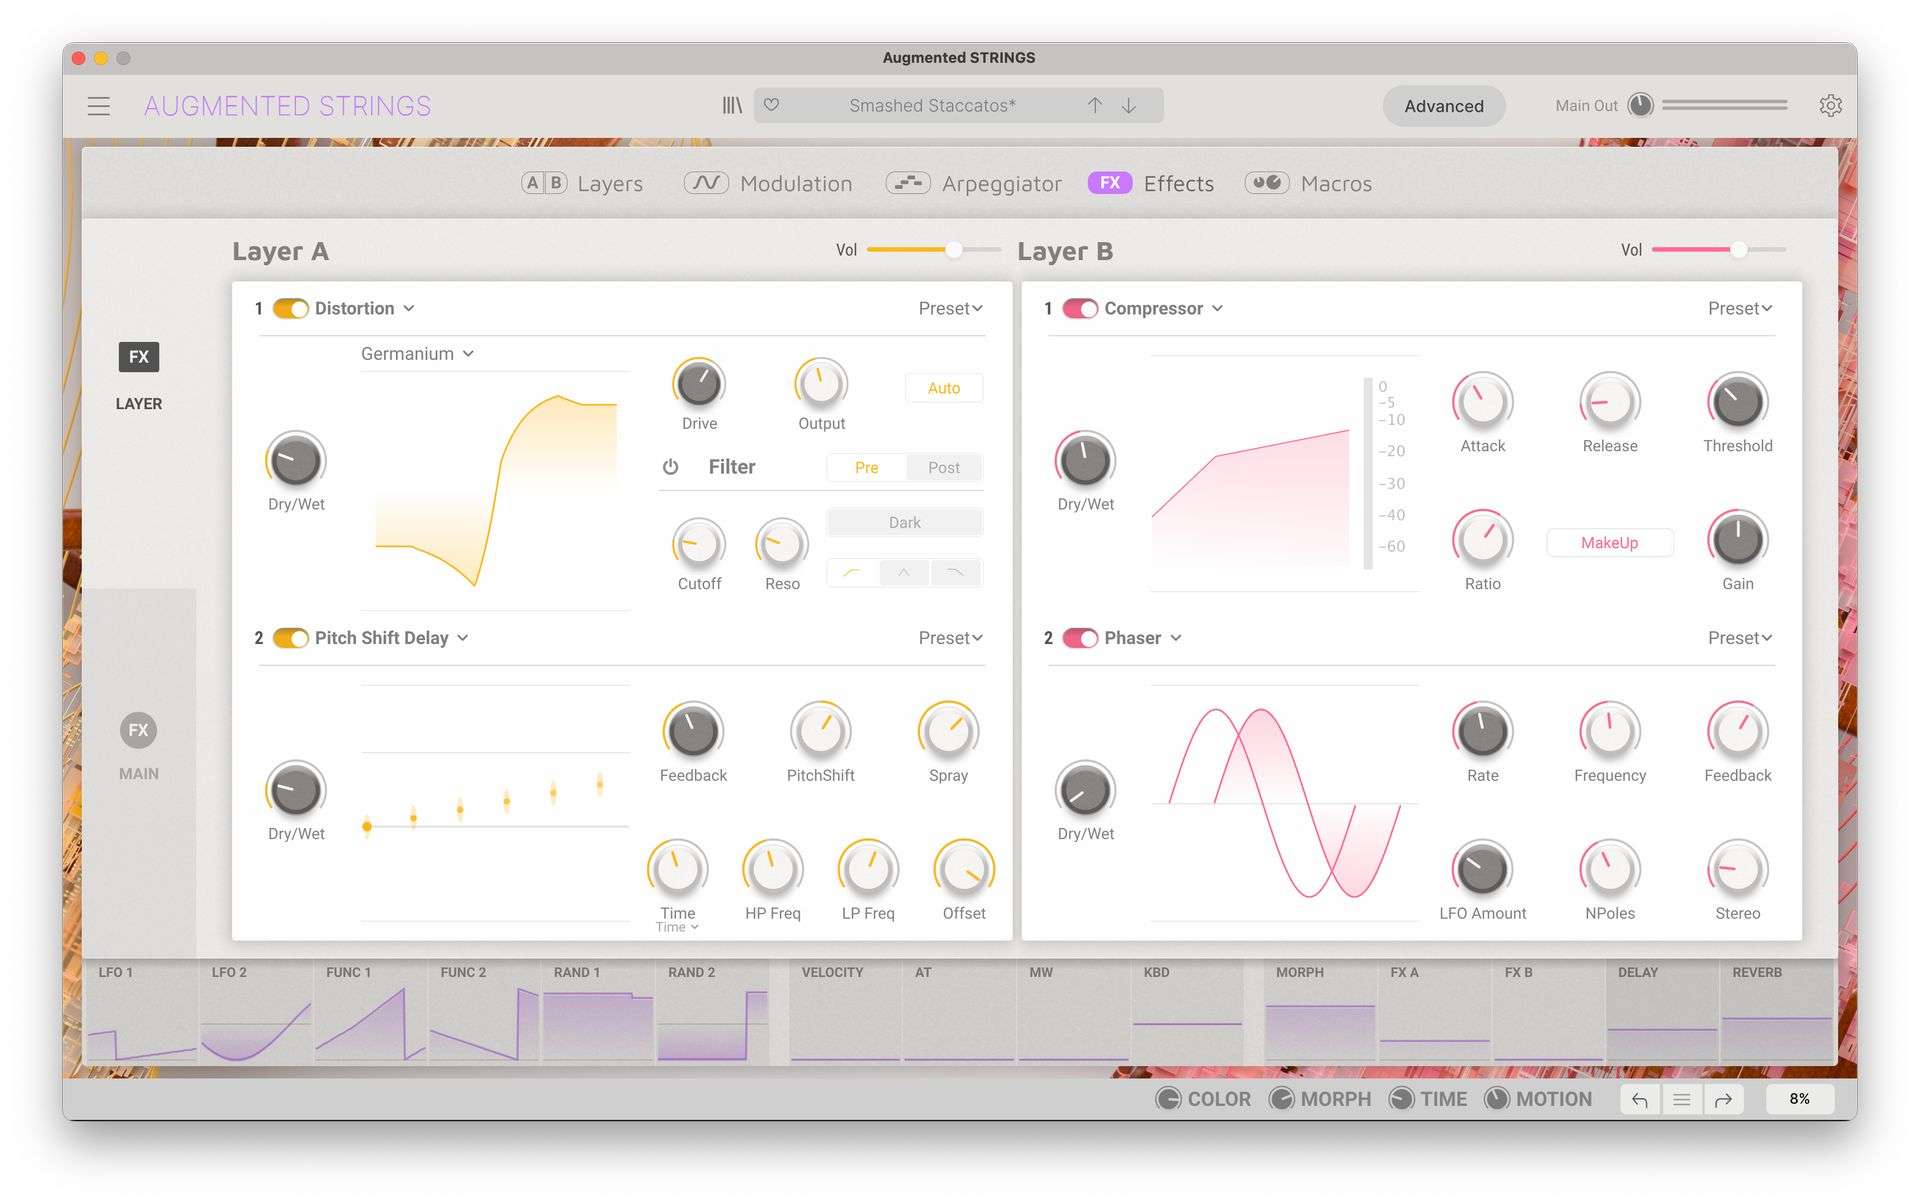Click the Advanced button
Viewport: 1920px width, 1204px height.
[1443, 106]
